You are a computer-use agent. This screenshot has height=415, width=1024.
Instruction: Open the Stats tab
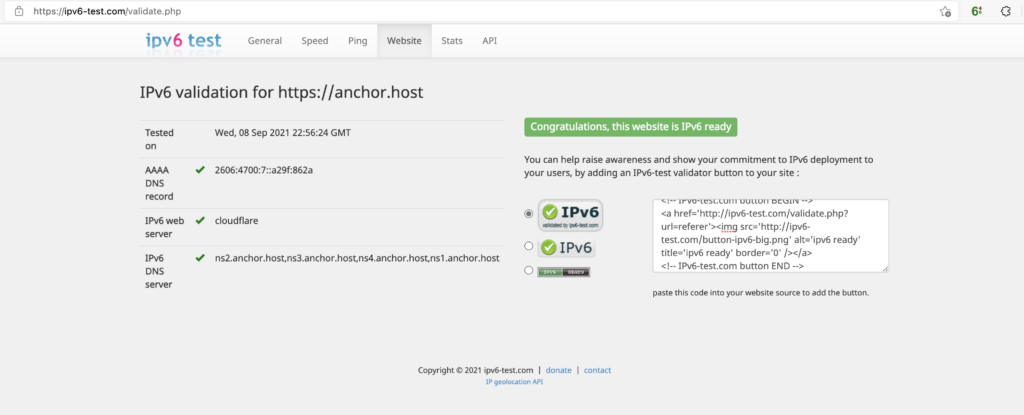(452, 41)
